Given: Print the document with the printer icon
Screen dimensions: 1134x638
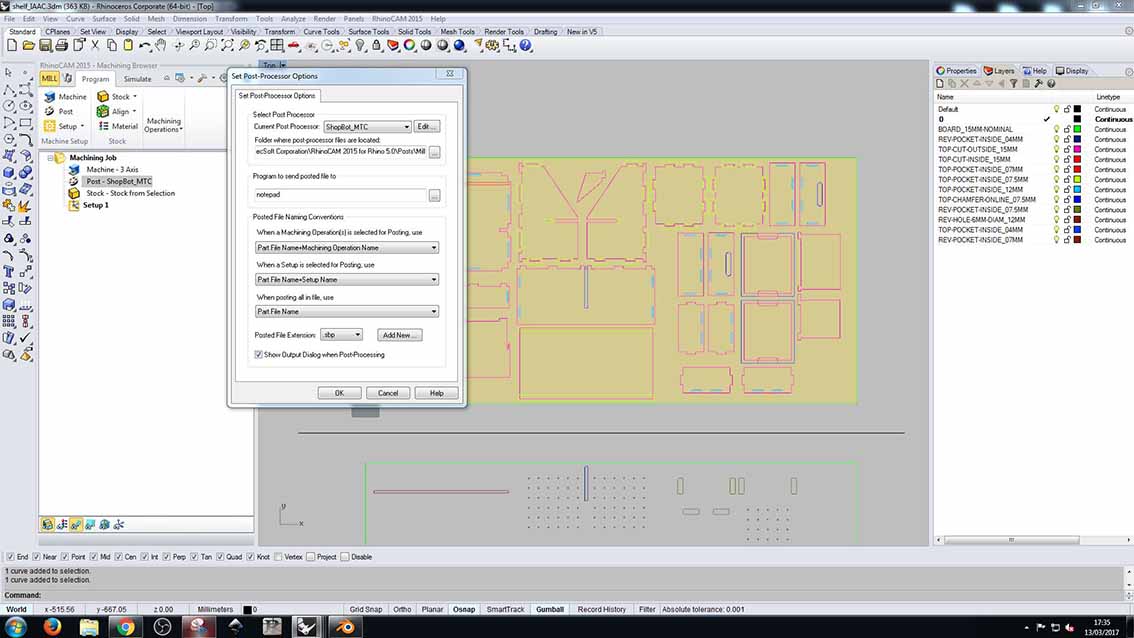Looking at the screenshot, I should point(61,46).
